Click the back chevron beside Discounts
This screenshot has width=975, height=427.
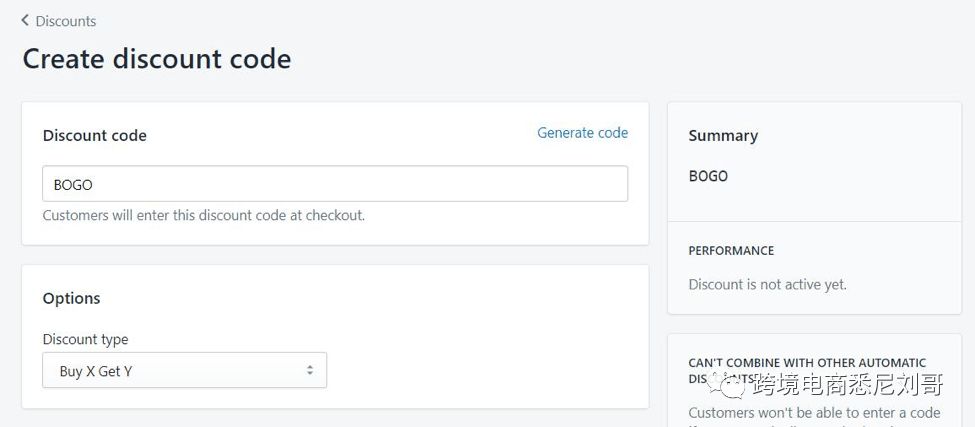(x=25, y=20)
